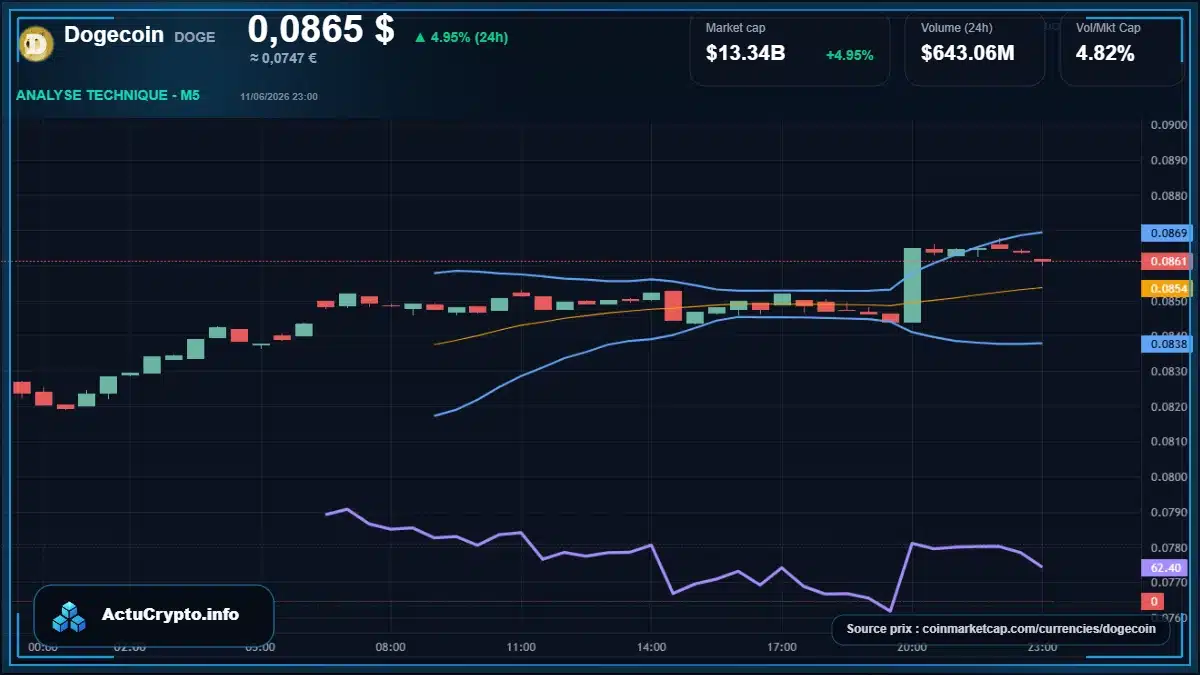Click the Dogecoin title text
1200x675 pixels.
[114, 35]
